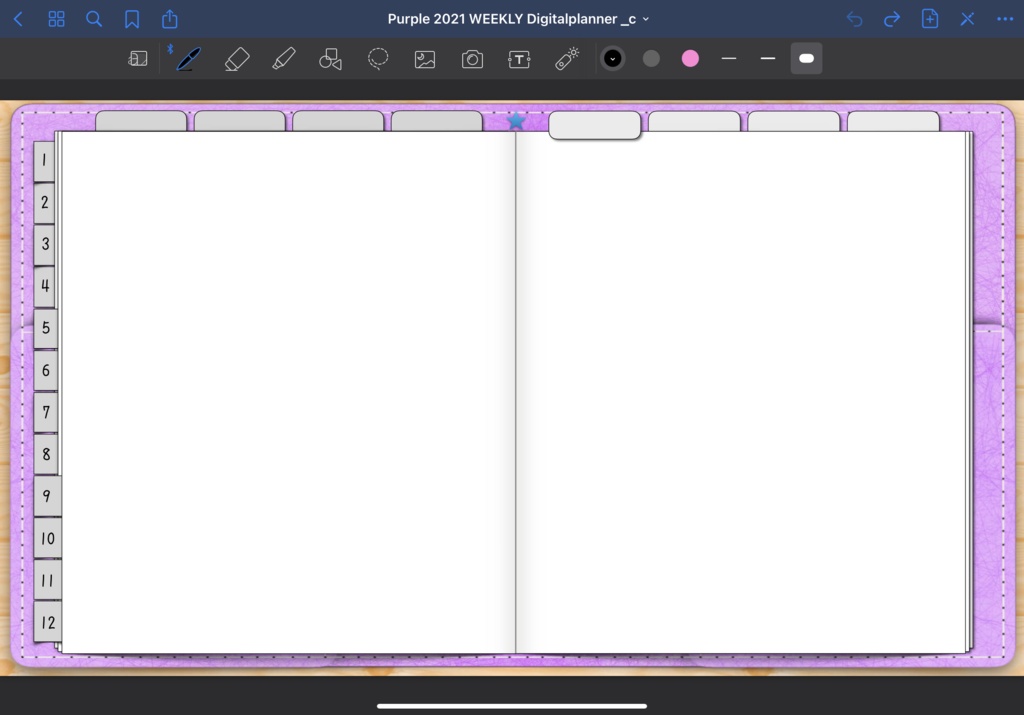Open the fourth blank top tab
The width and height of the screenshot is (1024, 715).
click(437, 121)
